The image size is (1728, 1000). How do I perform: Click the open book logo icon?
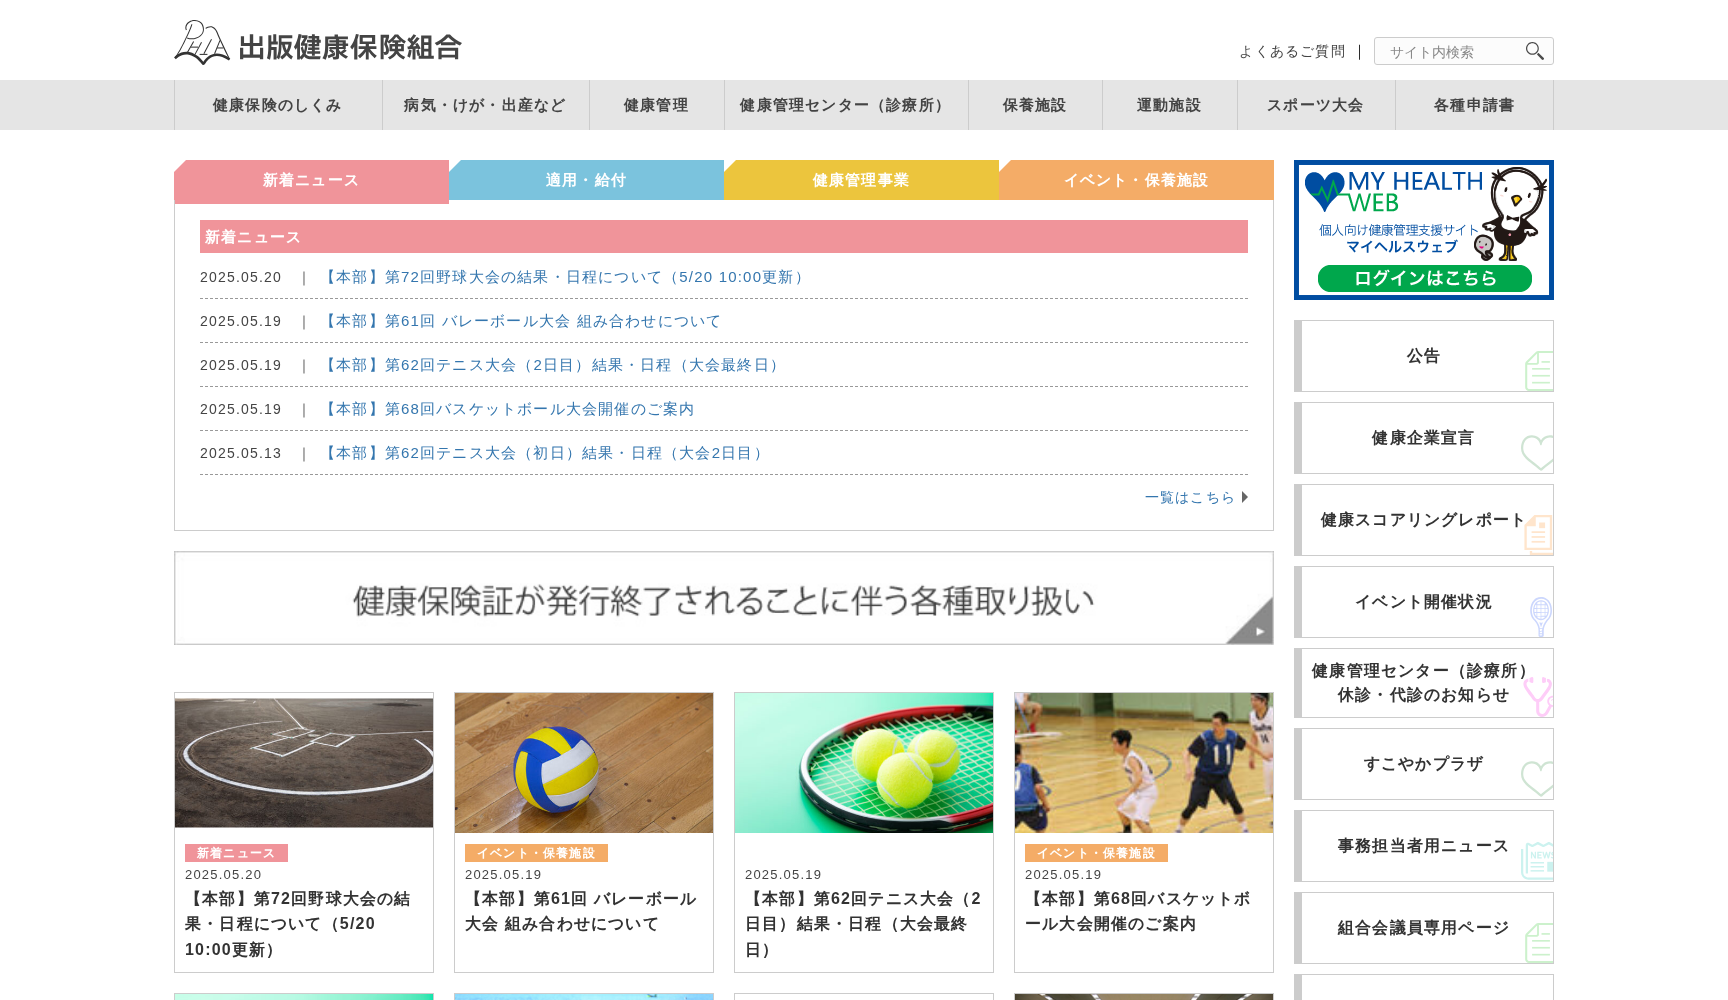pos(202,40)
